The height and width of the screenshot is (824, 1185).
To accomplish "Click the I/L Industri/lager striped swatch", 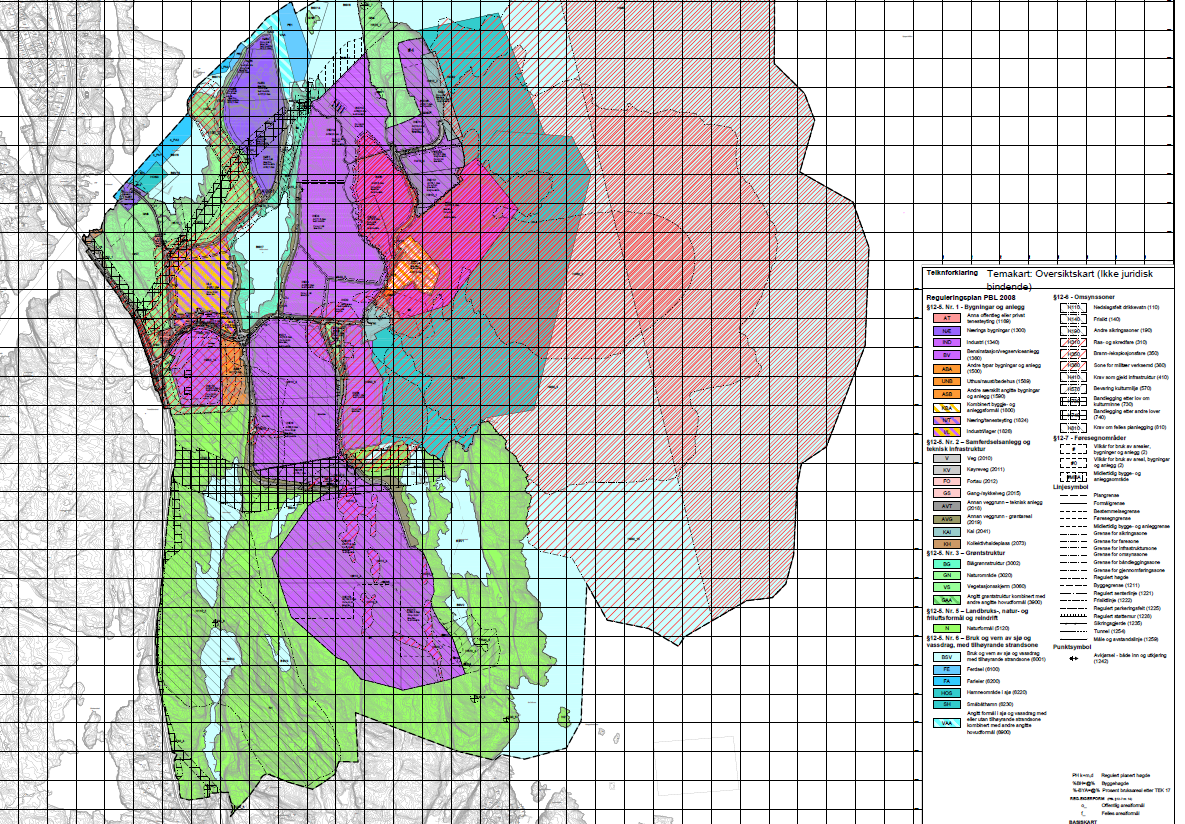I will tap(946, 433).
